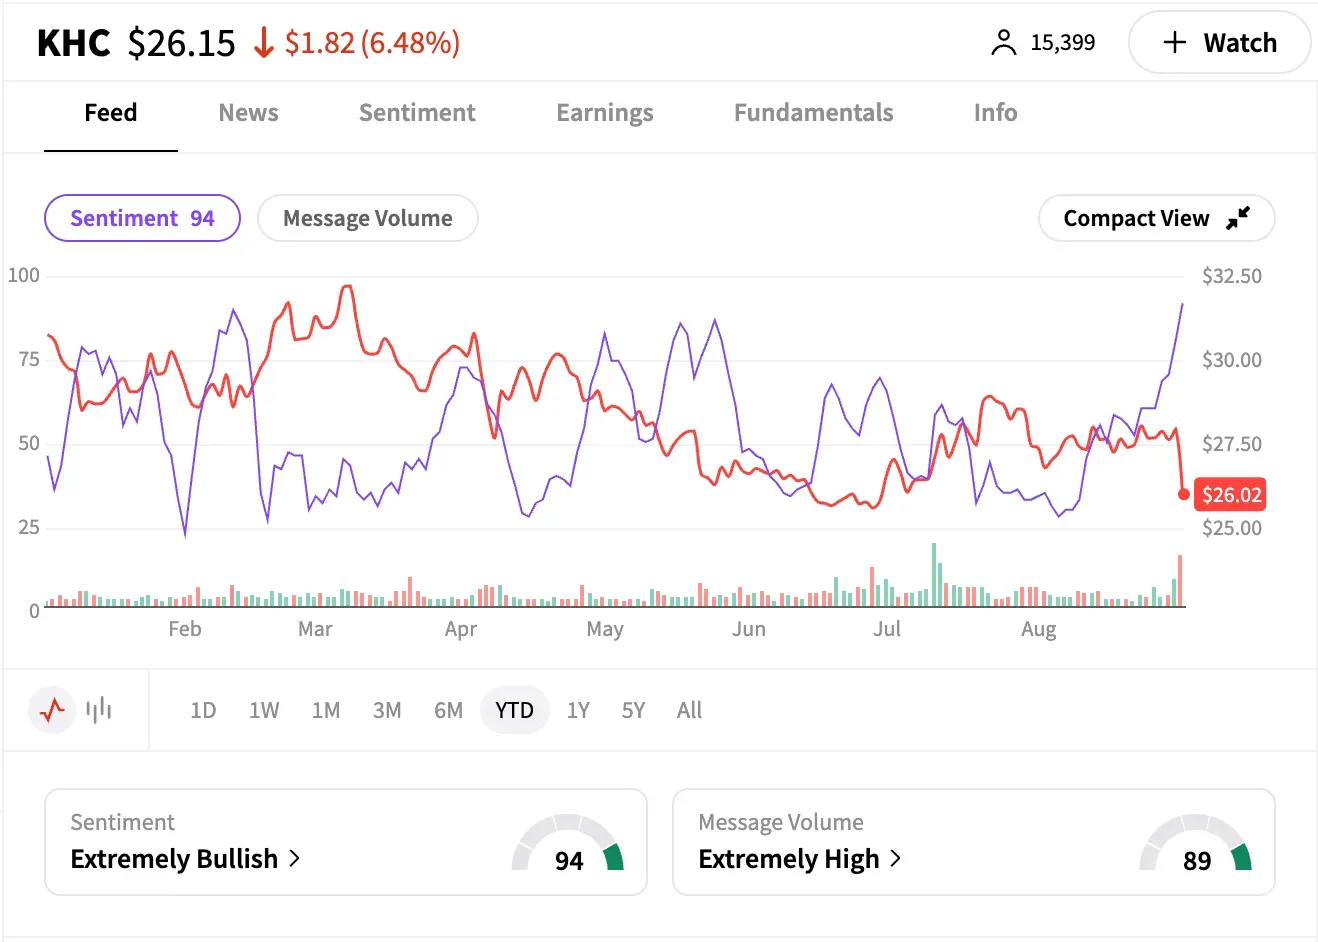Switch to candlestick chart icon
The image size is (1318, 942).
pyautogui.click(x=99, y=710)
